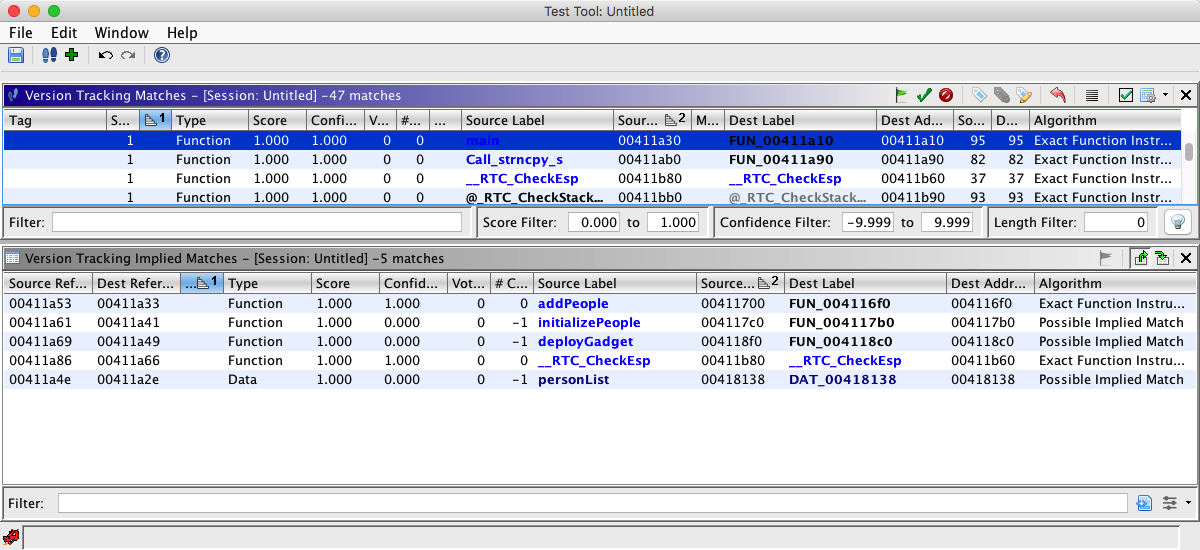Click the red arrow reset match icon
This screenshot has height=550, width=1200.
[x=1058, y=95]
